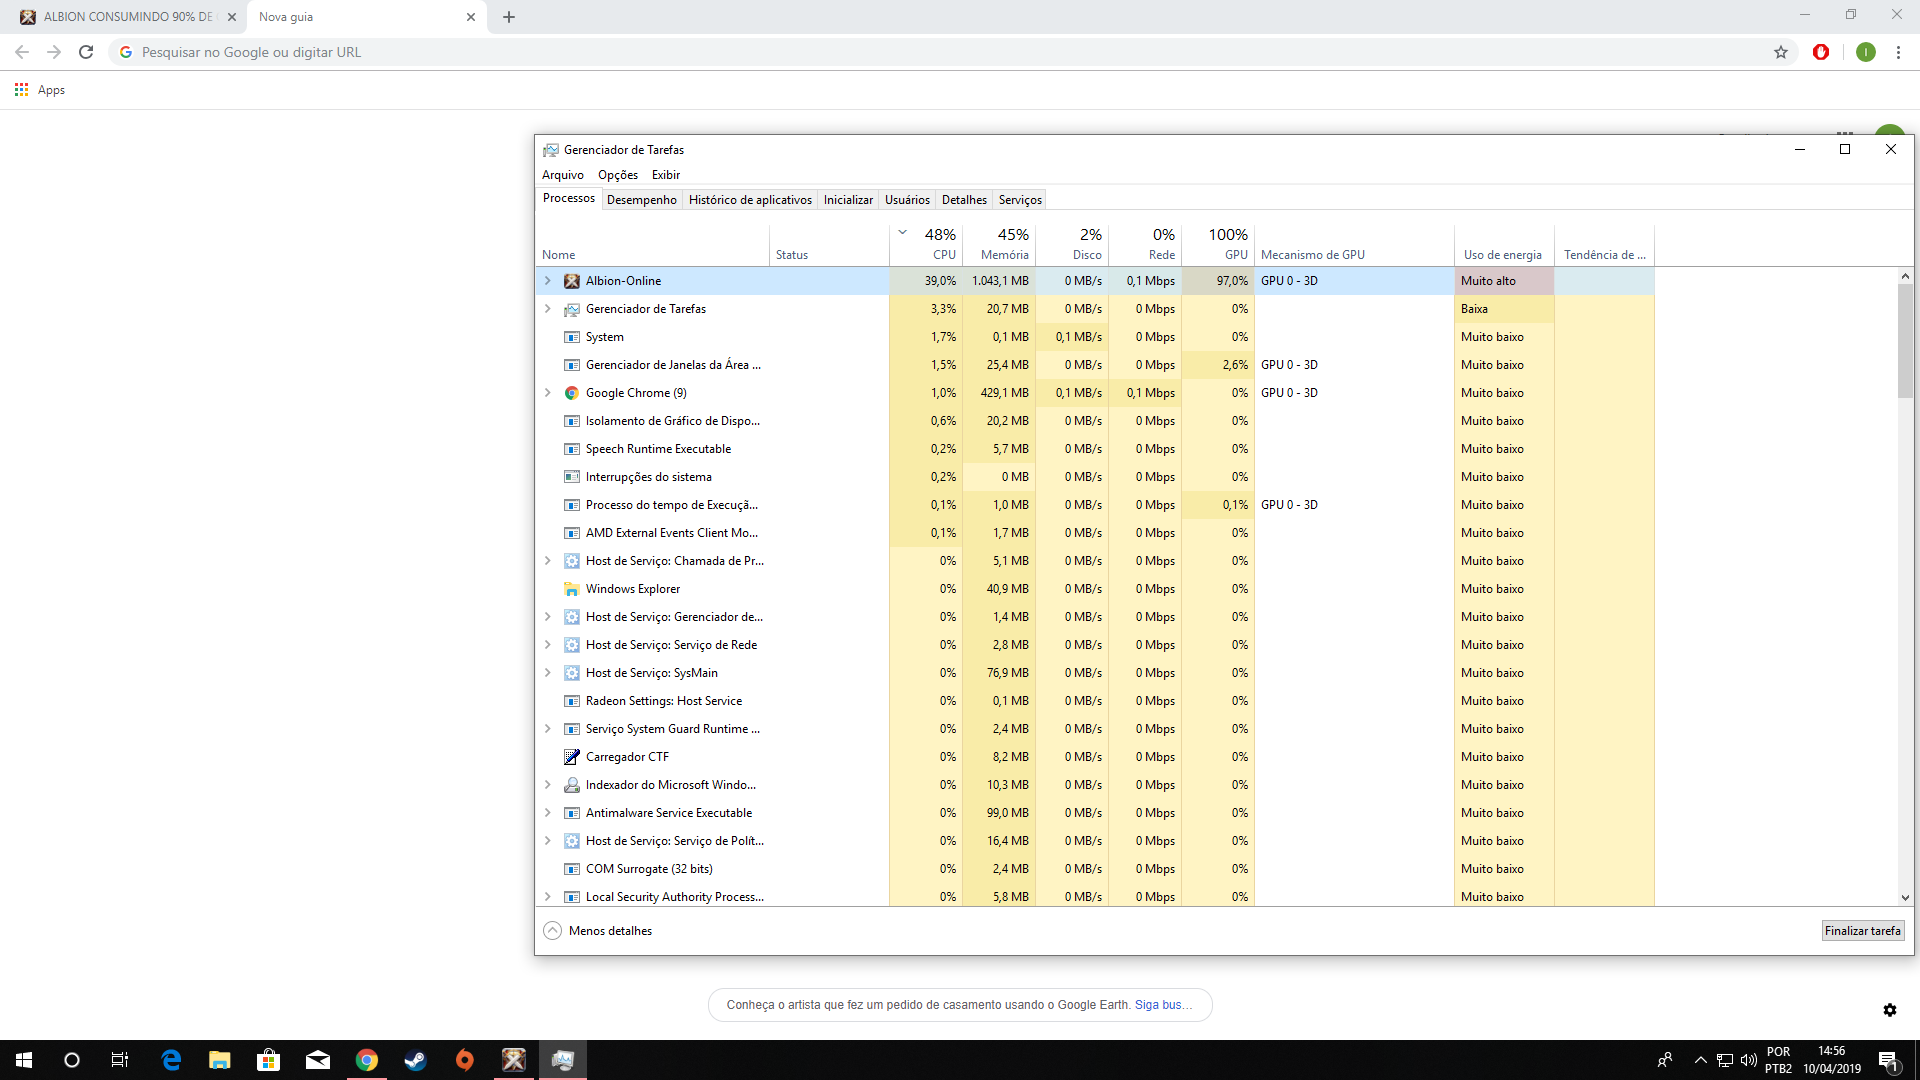Open Steam from the taskbar
Screen dimensions: 1920x1080
coord(416,1060)
